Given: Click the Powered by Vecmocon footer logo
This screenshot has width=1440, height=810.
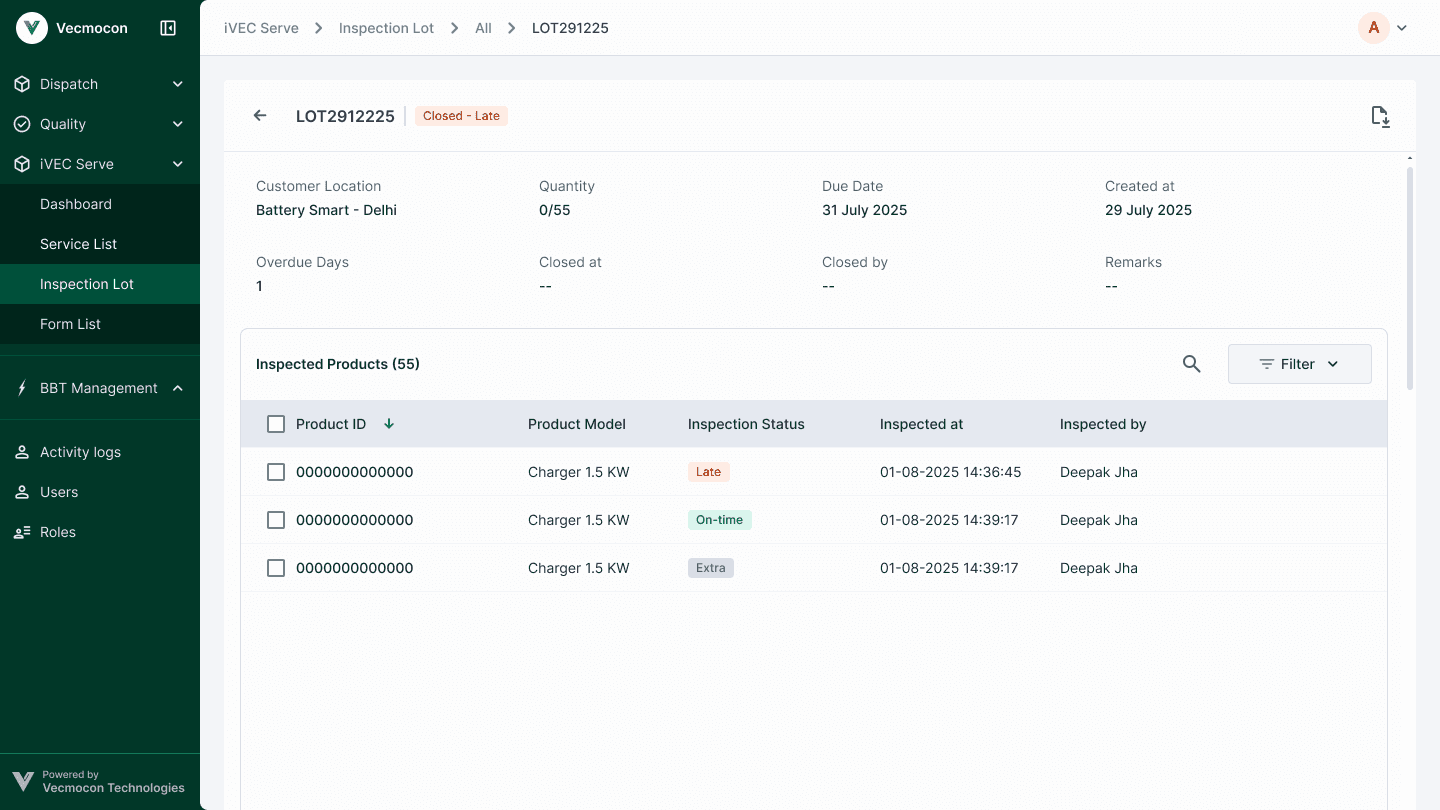Looking at the screenshot, I should pos(23,781).
